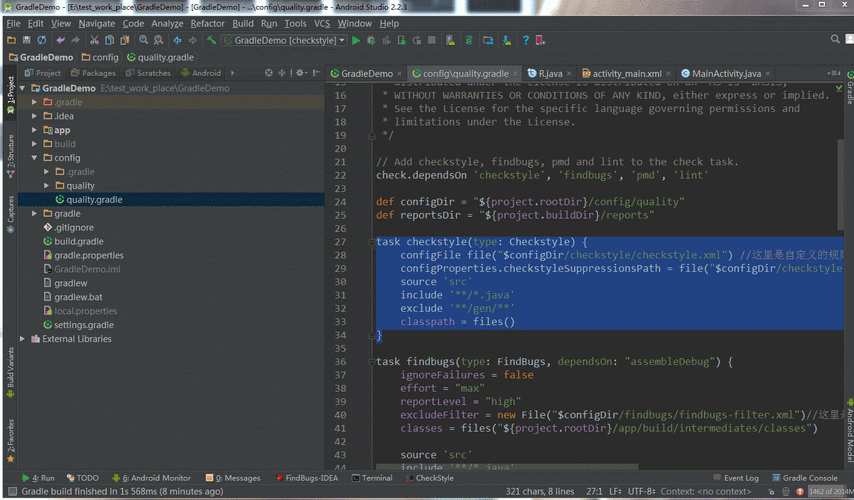Open the Event Log
The image size is (854, 500).
(736, 478)
